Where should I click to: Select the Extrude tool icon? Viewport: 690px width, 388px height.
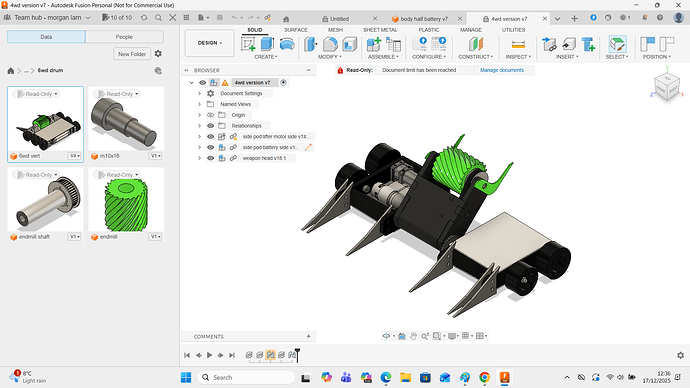pos(267,44)
